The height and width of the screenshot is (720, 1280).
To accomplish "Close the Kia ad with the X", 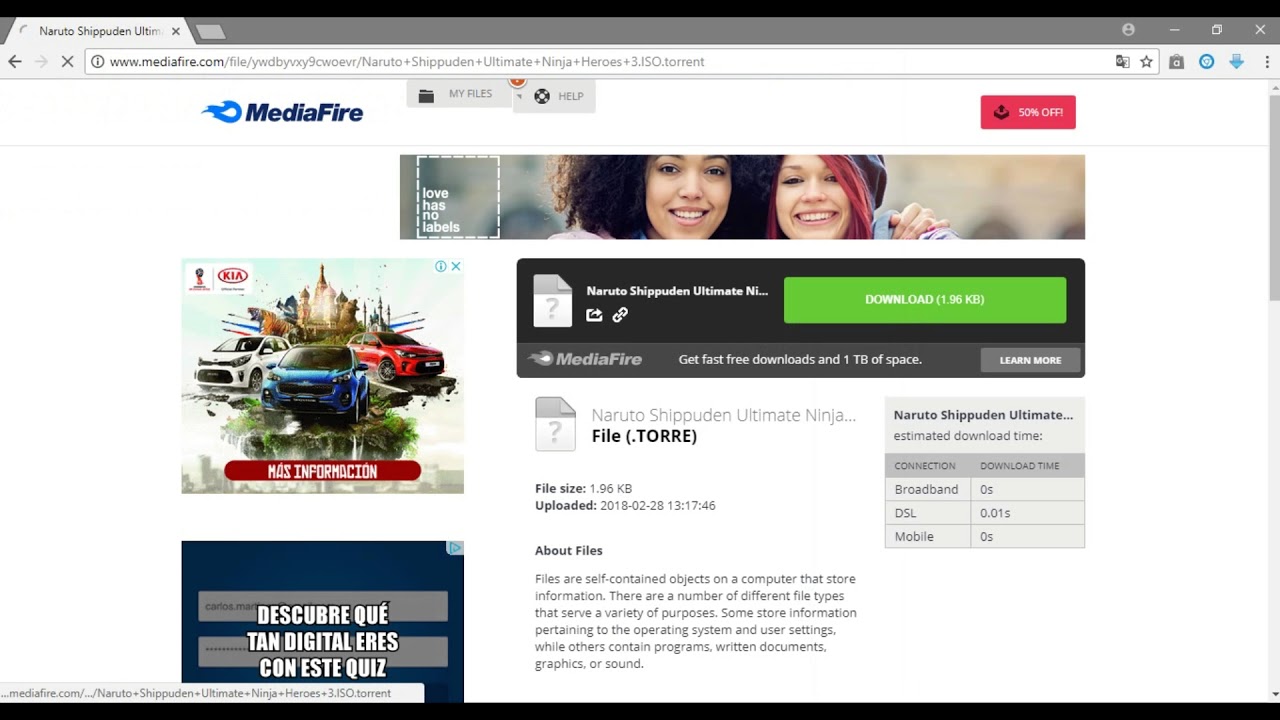I will click(456, 266).
